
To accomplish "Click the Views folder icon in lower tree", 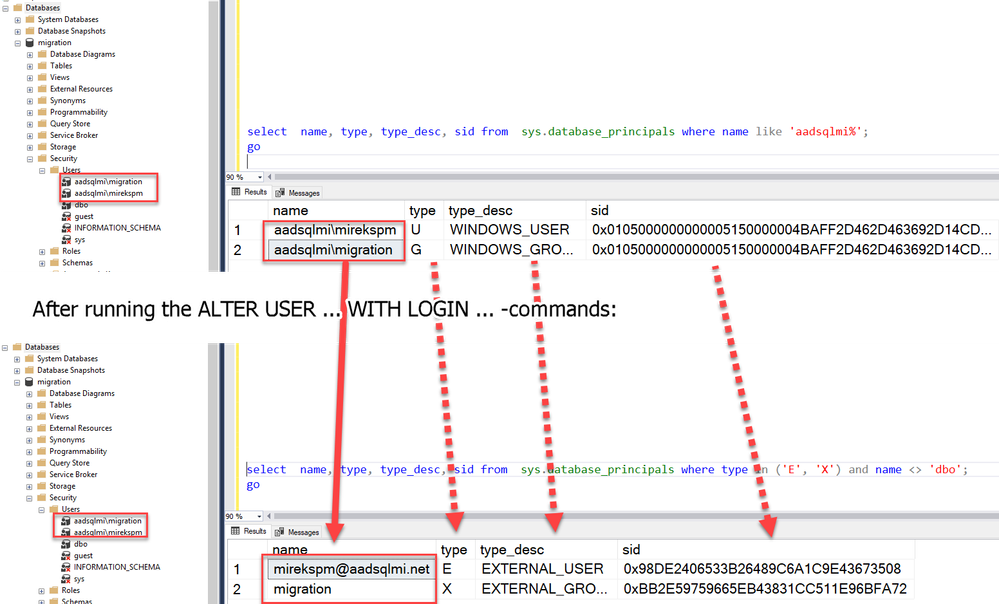I will click(41, 417).
